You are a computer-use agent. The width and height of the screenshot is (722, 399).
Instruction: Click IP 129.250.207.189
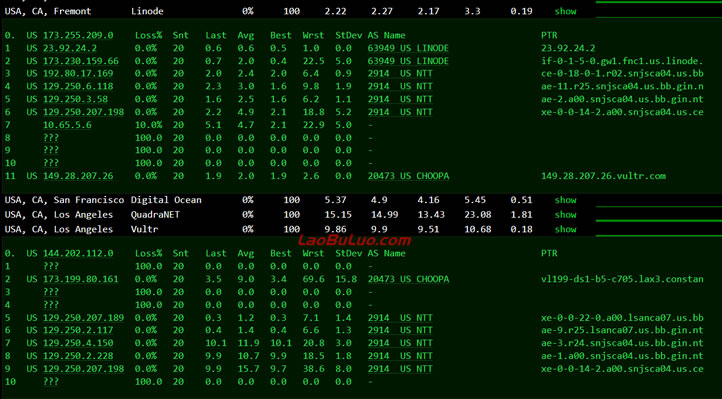[83, 318]
